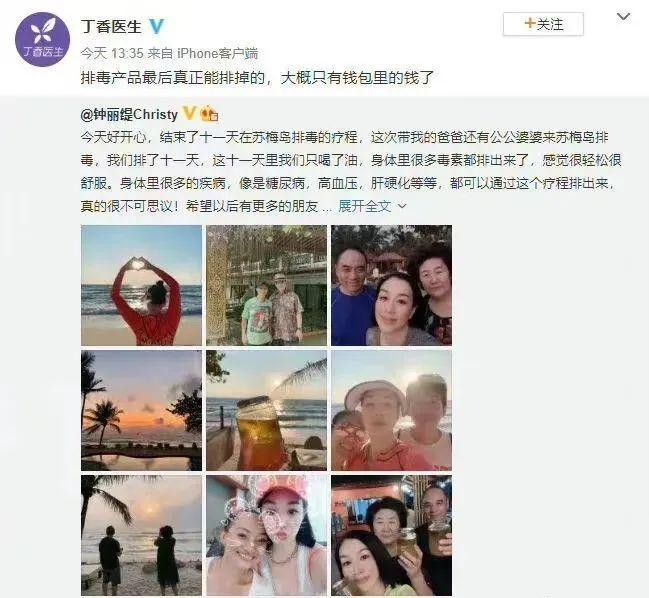The image size is (649, 598).
Task: Click the gold V badge beside 钟丽缇Christy
Action: (189, 113)
